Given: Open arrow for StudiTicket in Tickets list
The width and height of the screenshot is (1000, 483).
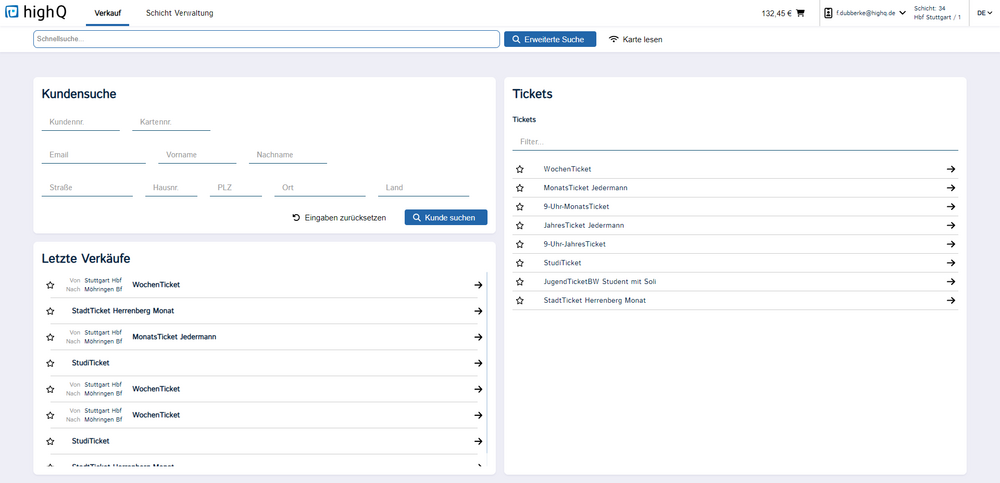Looking at the screenshot, I should pyautogui.click(x=951, y=263).
